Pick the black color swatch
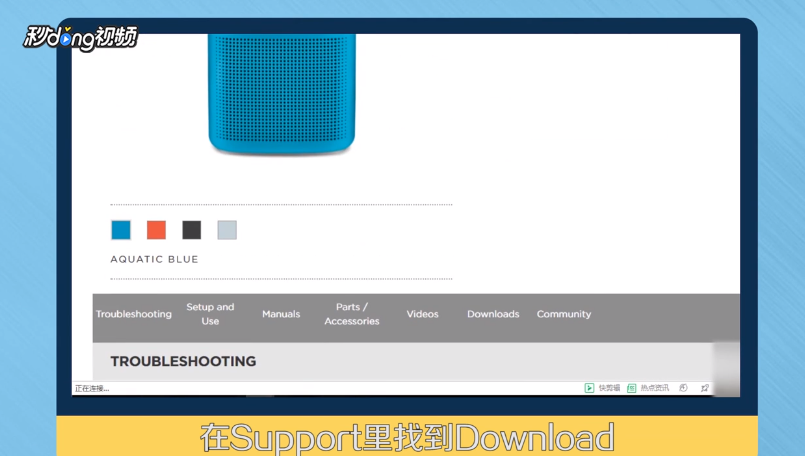The height and width of the screenshot is (456, 805). (x=191, y=230)
